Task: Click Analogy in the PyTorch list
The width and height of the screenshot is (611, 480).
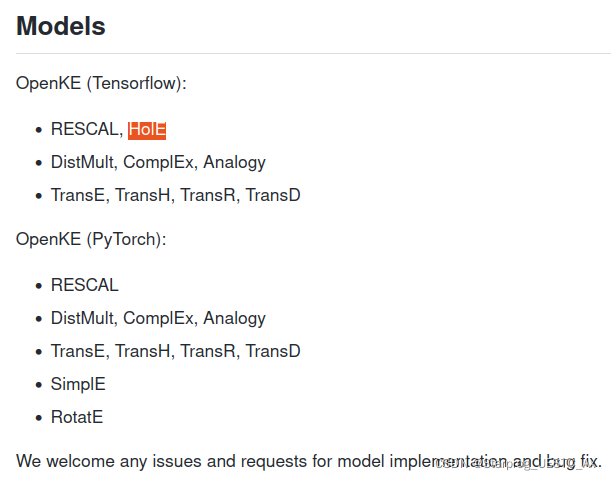Action: pyautogui.click(x=234, y=318)
